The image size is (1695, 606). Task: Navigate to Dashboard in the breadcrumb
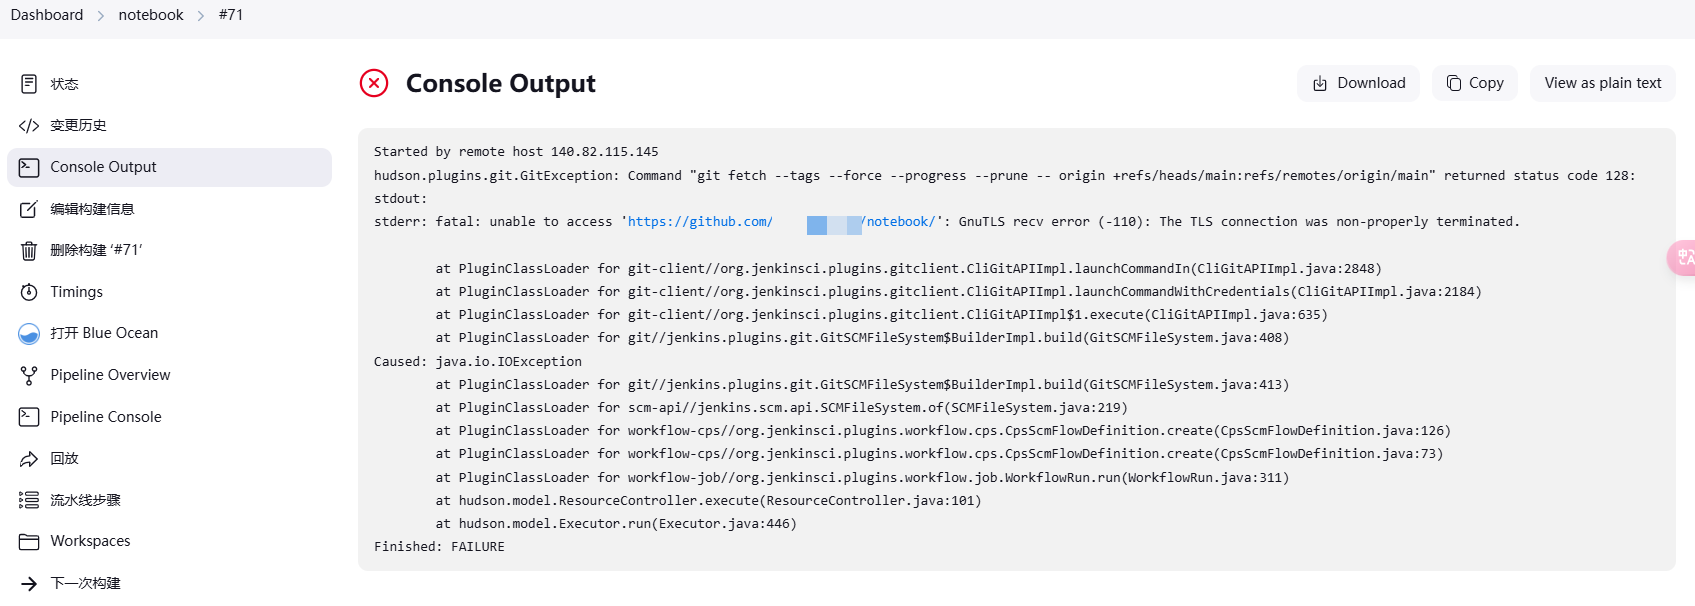click(47, 15)
